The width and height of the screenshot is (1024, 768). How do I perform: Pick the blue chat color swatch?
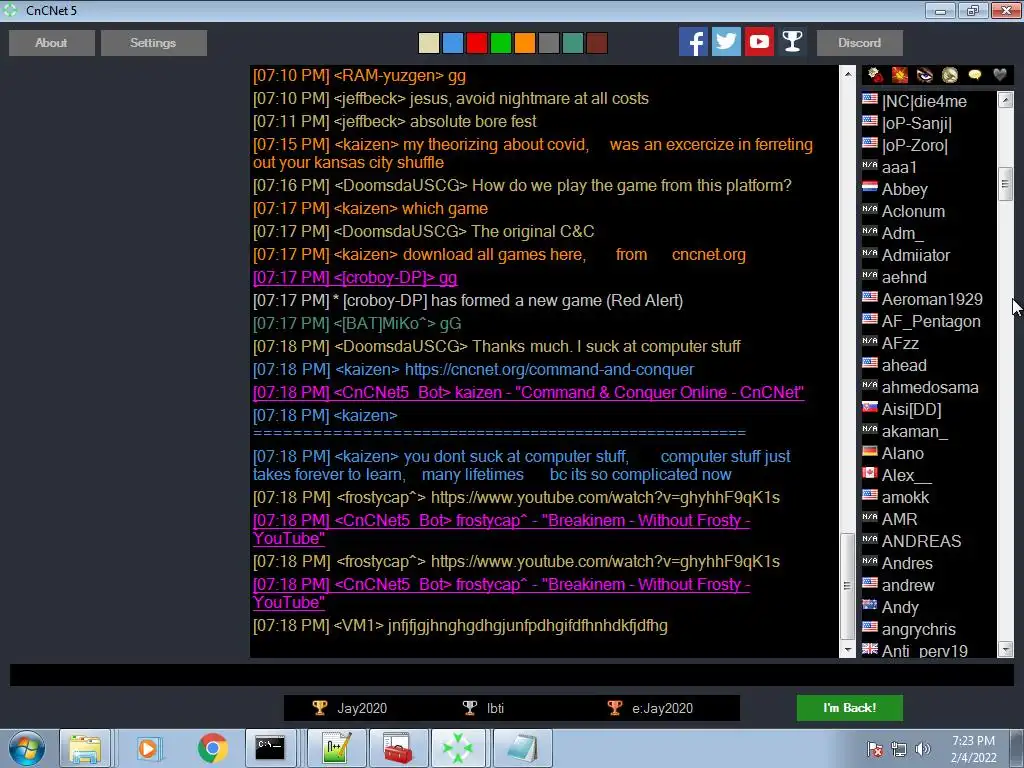tap(453, 43)
